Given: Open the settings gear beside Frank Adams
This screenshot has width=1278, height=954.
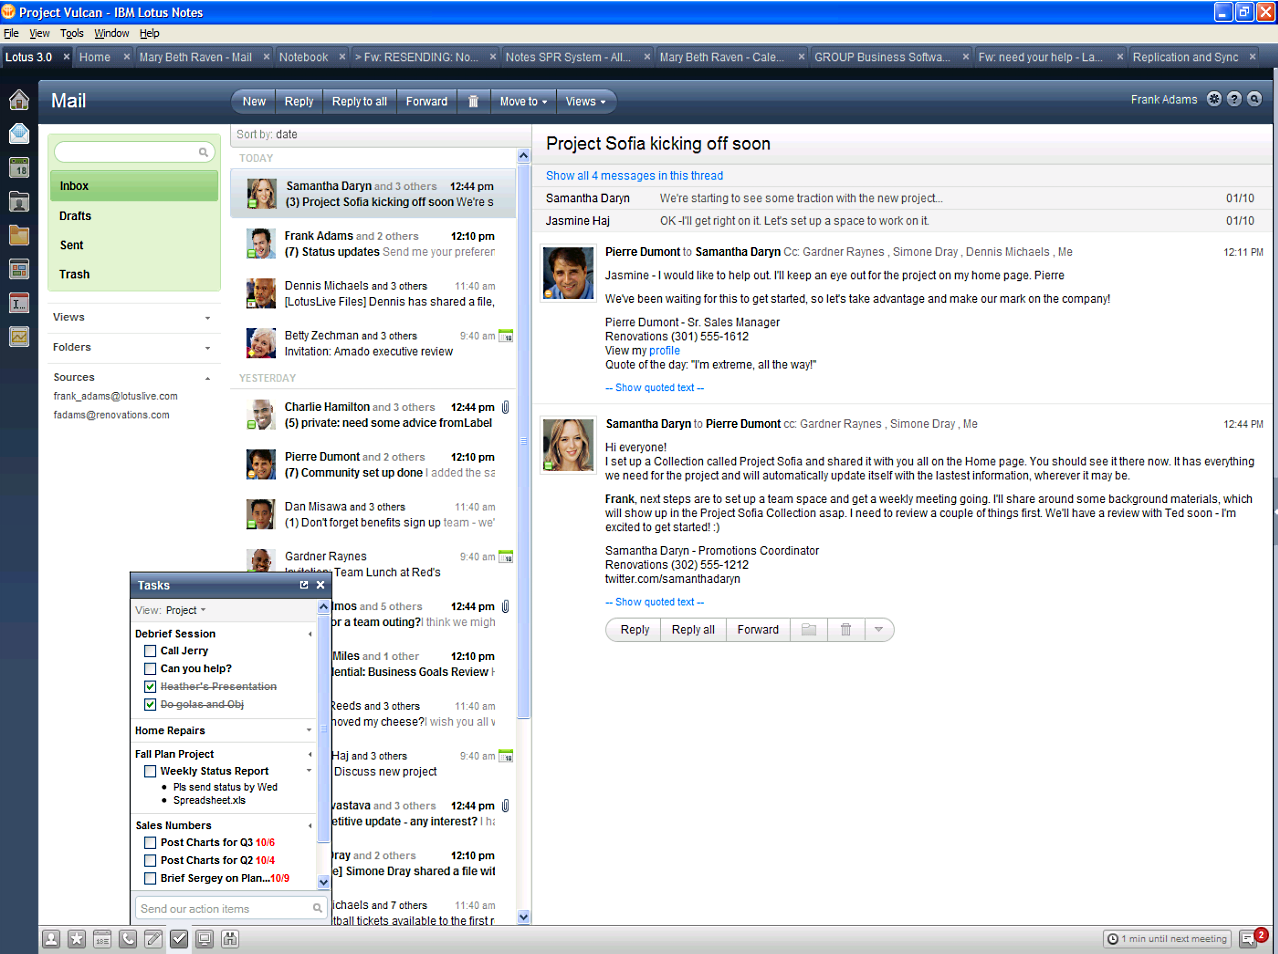Looking at the screenshot, I should [x=1214, y=99].
